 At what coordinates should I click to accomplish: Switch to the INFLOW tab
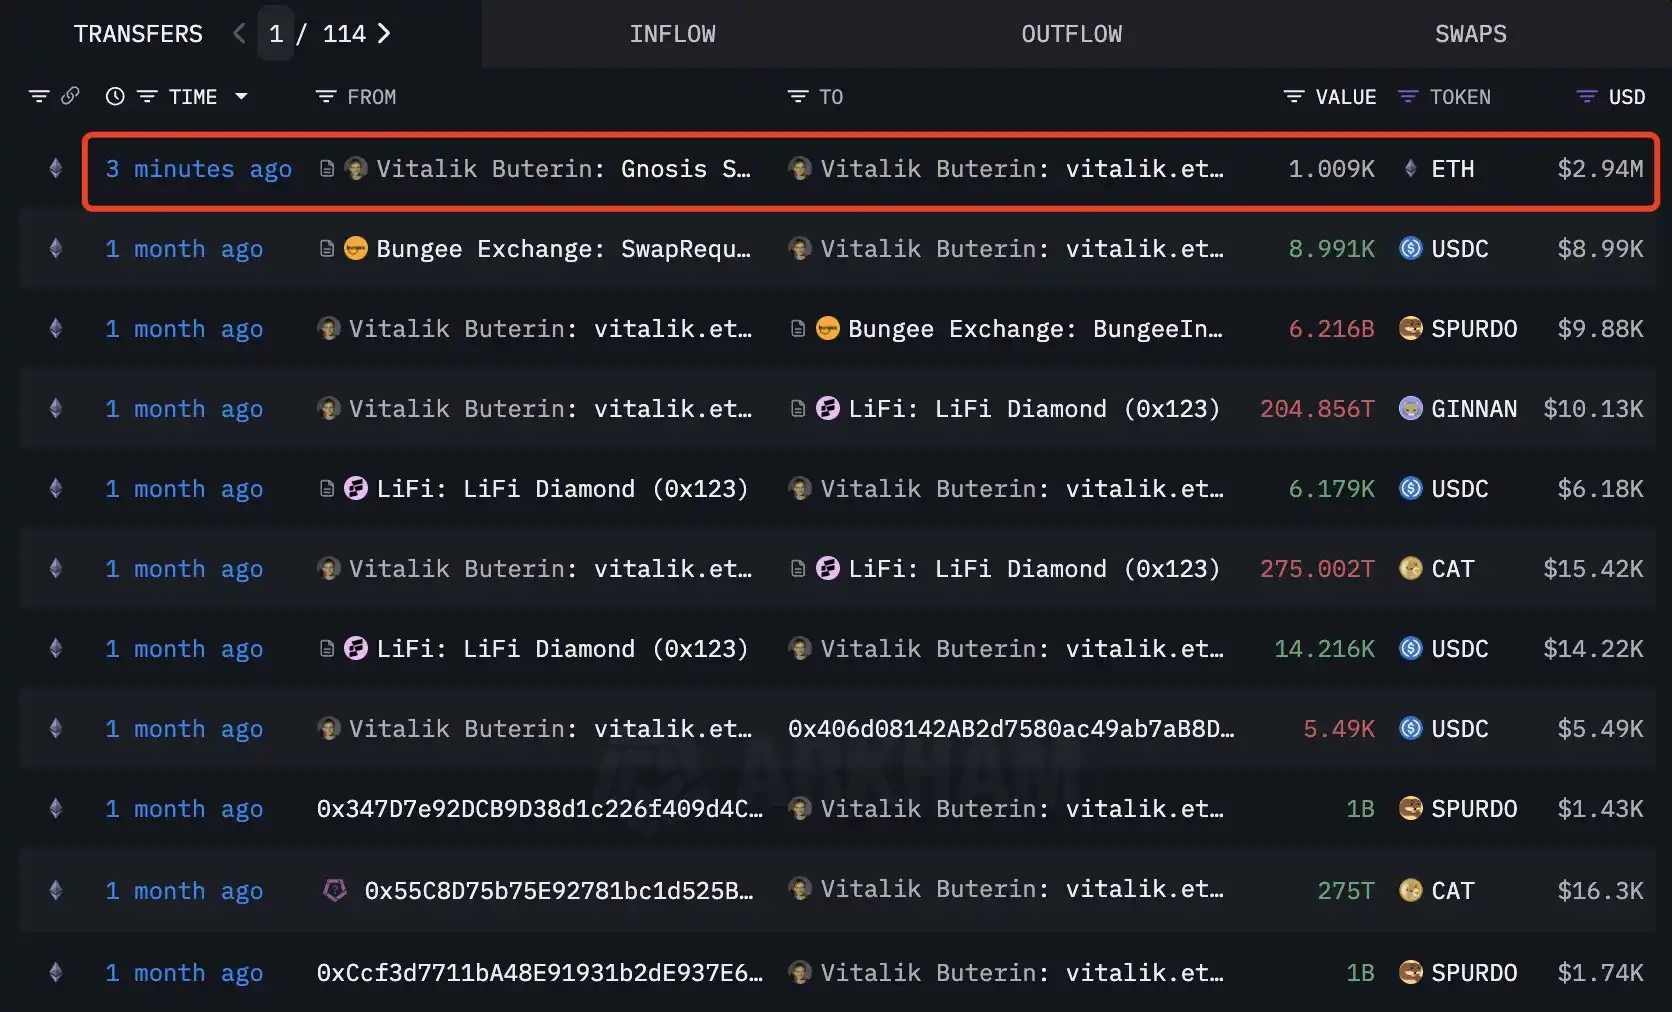pos(672,33)
